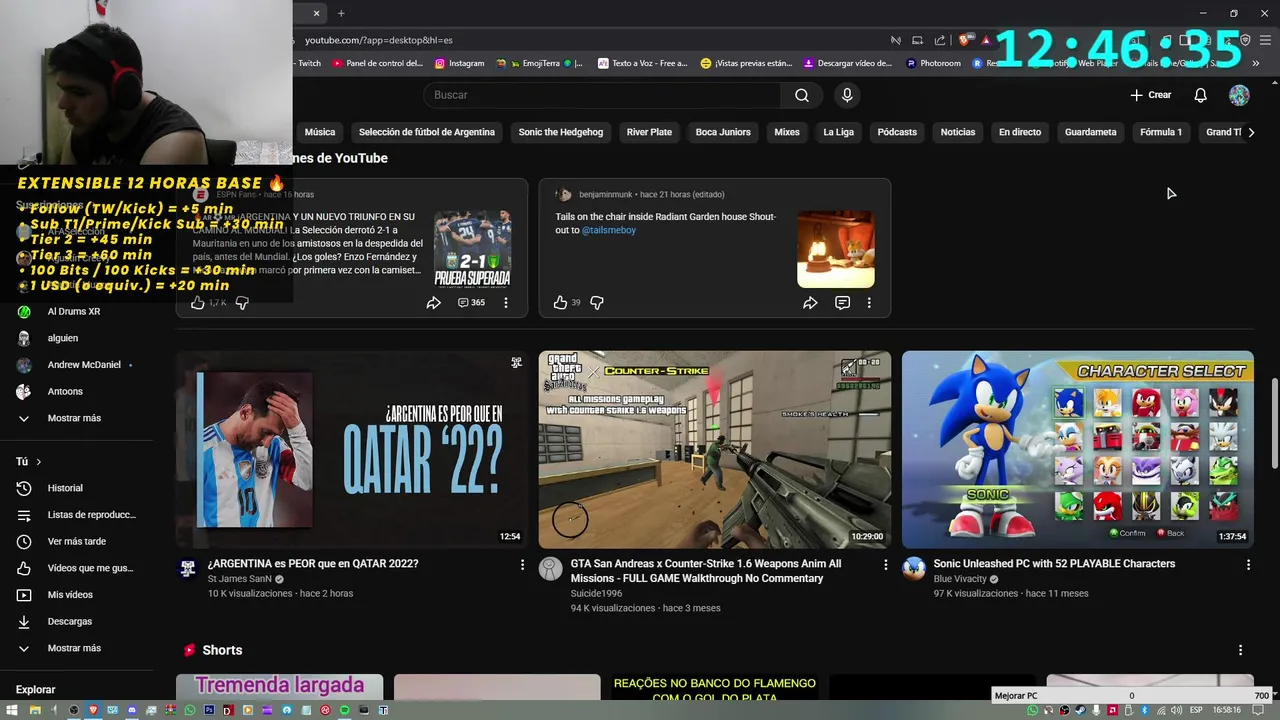Show more category chips with the right arrow
Viewport: 1280px width, 720px height.
click(x=1250, y=132)
